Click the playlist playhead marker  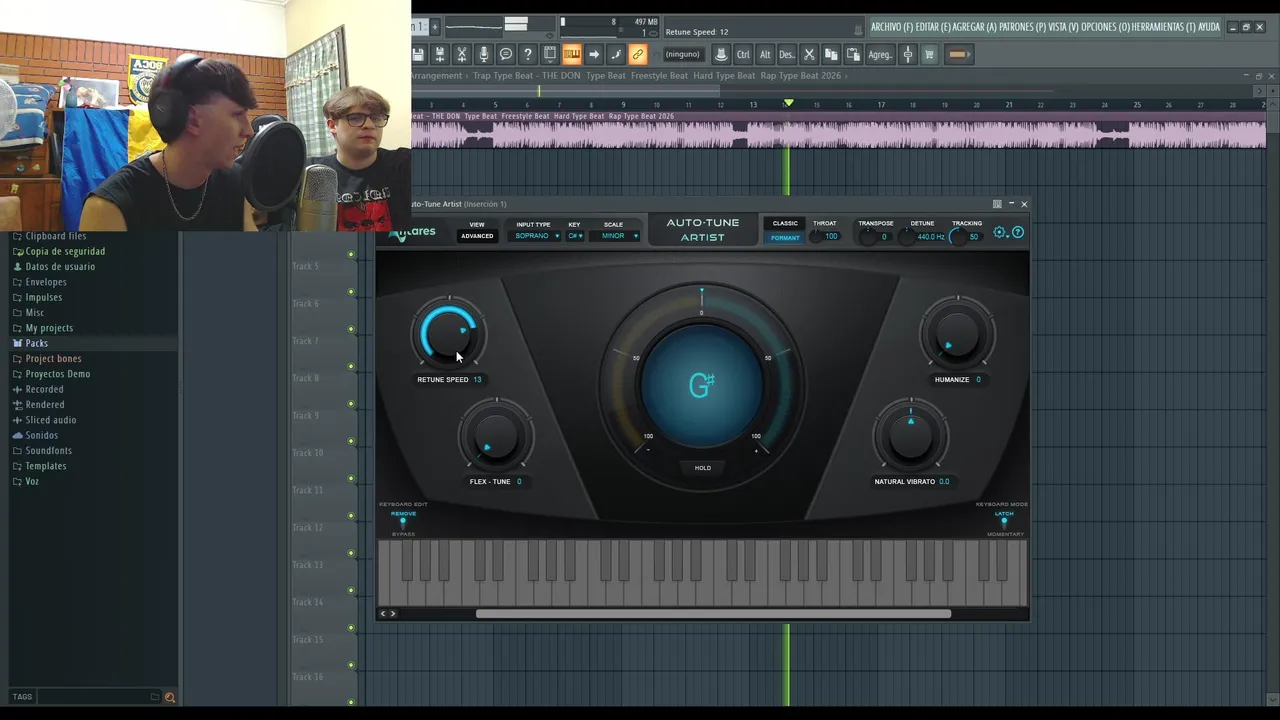(x=788, y=103)
